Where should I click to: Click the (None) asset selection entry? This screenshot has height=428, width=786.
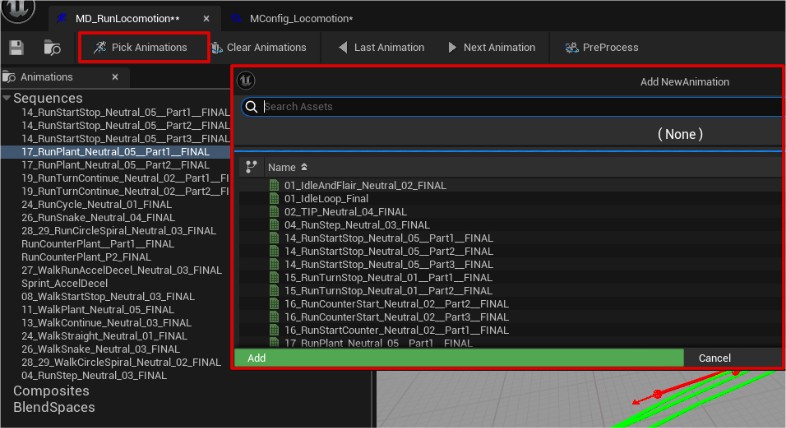(x=680, y=134)
